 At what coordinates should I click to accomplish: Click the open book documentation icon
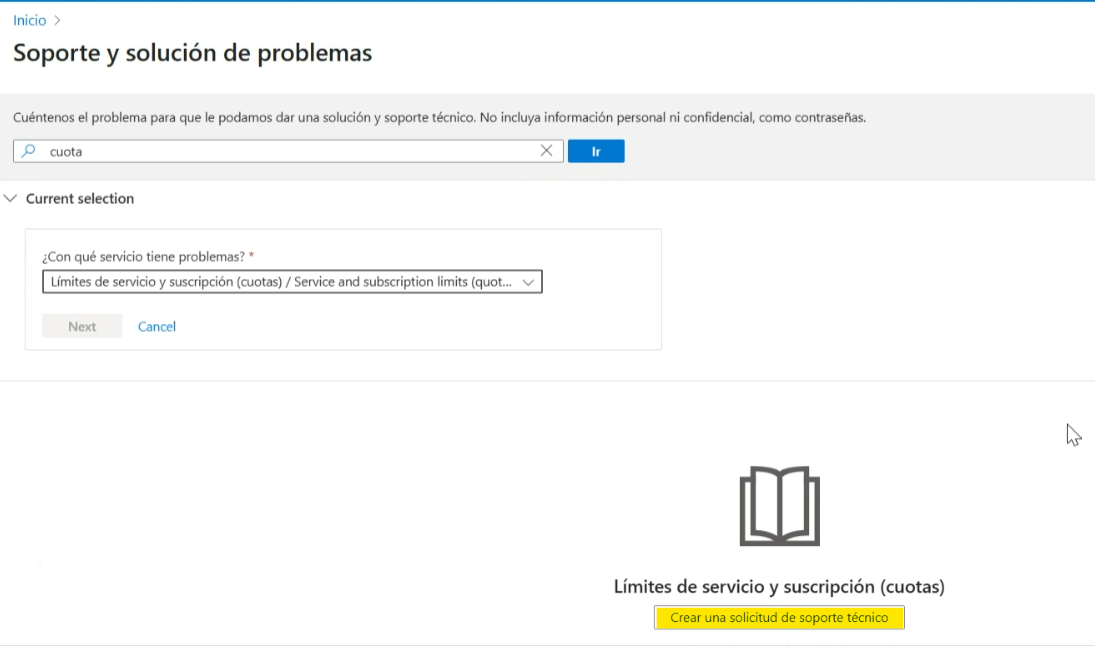tap(779, 506)
